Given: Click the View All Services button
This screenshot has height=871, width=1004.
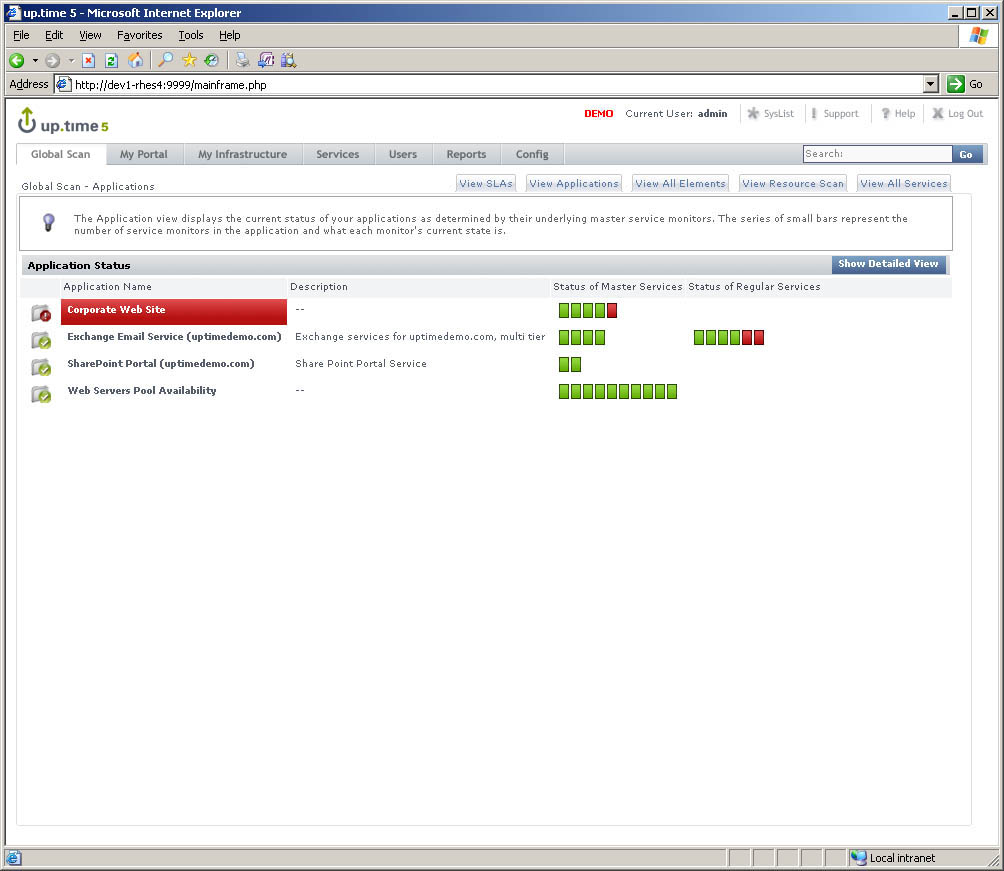Looking at the screenshot, I should (903, 184).
